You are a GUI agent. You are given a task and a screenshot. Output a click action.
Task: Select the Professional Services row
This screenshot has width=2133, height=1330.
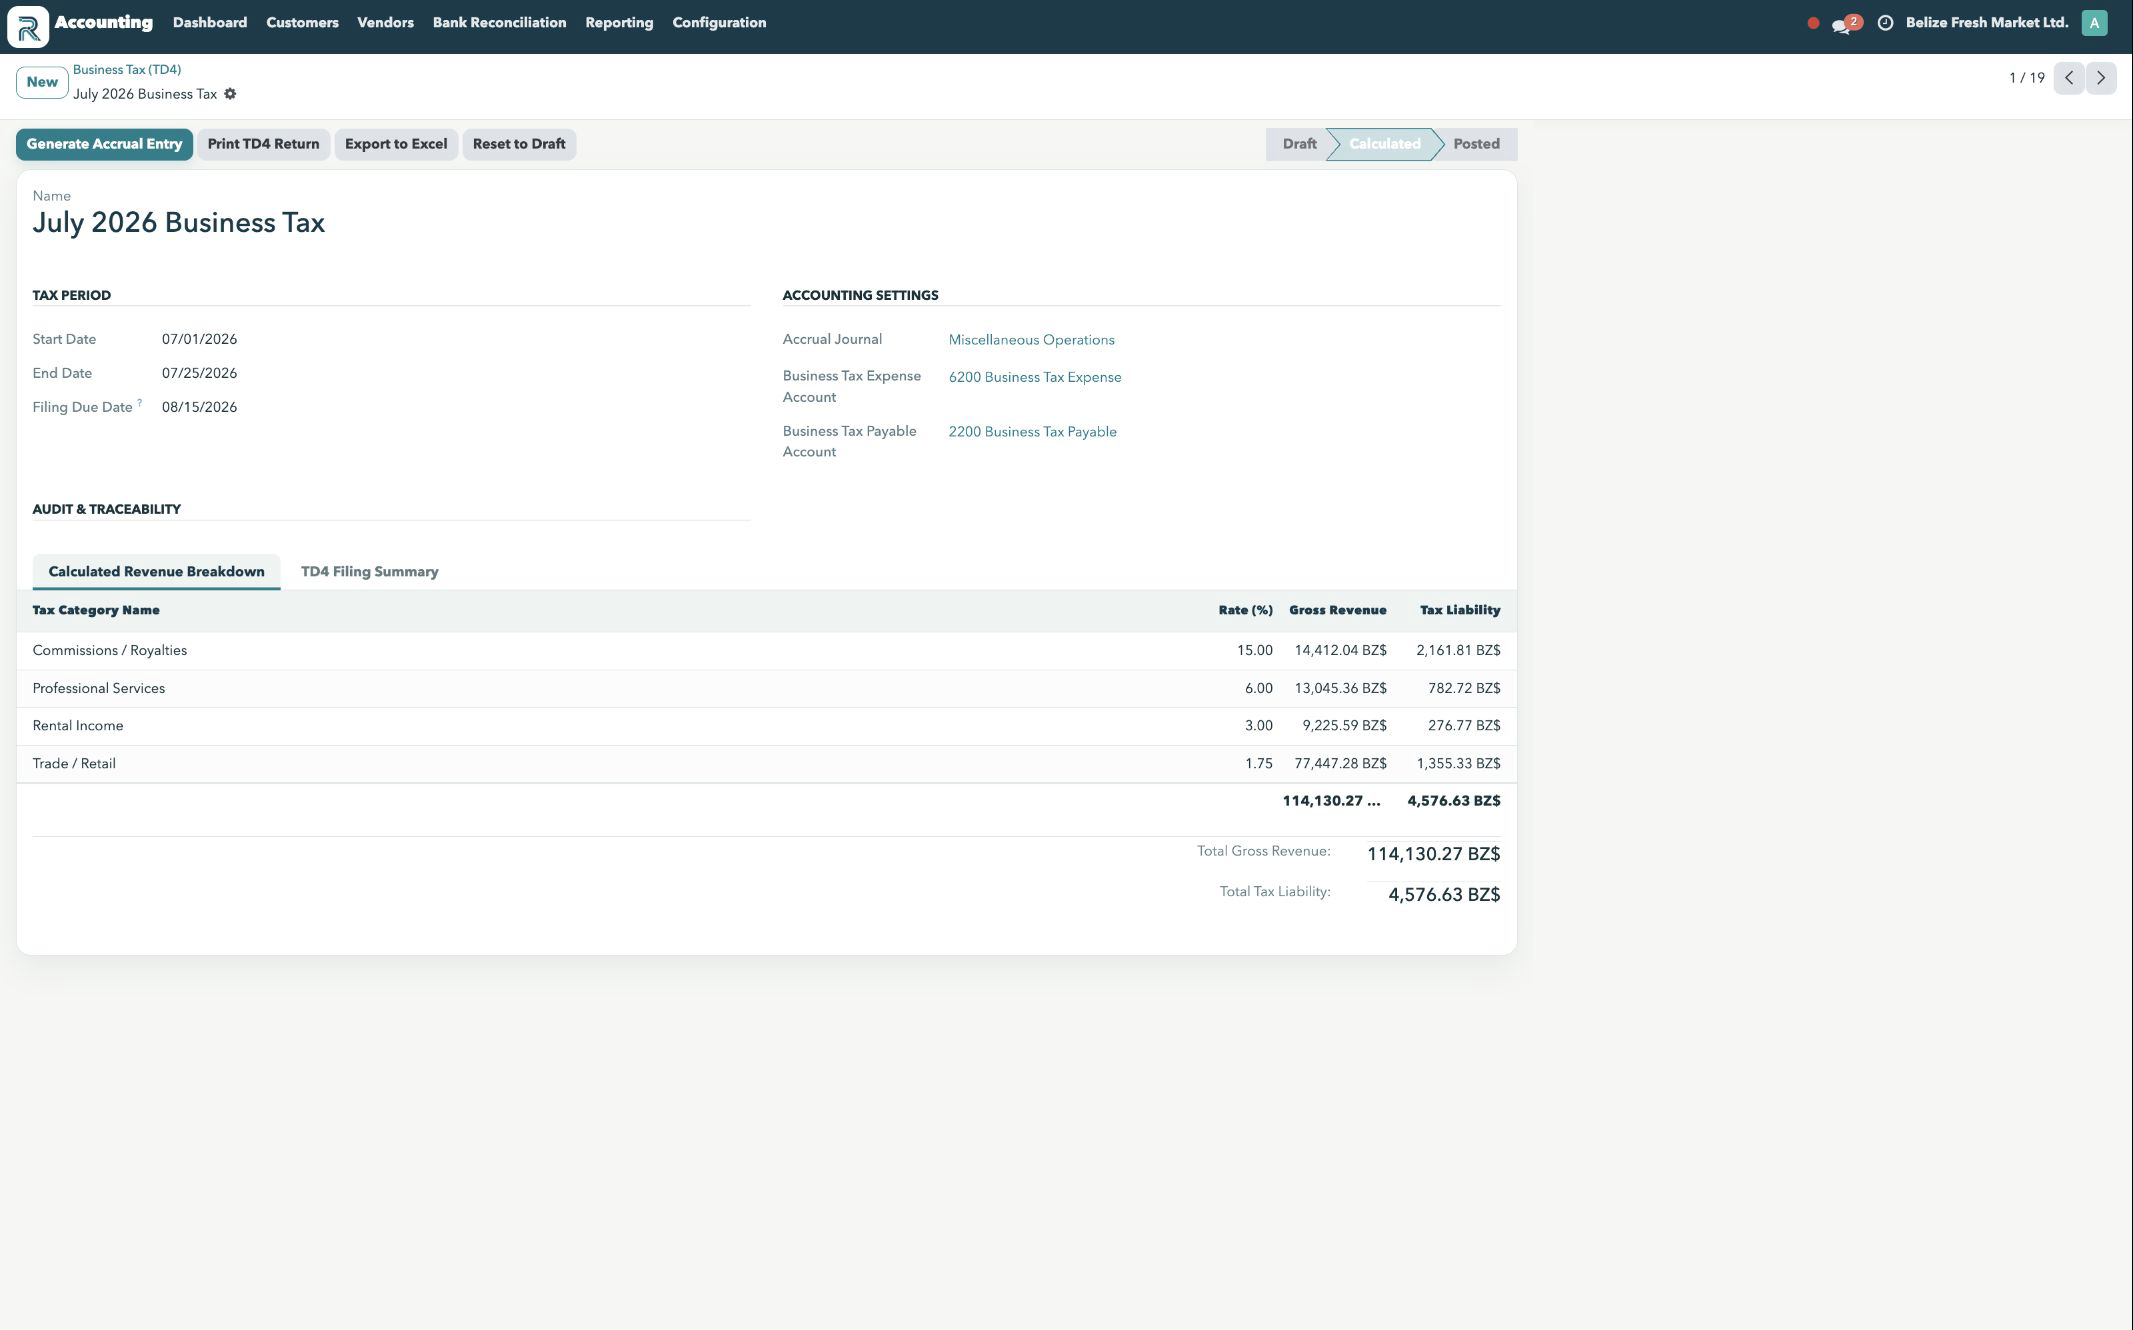click(766, 689)
